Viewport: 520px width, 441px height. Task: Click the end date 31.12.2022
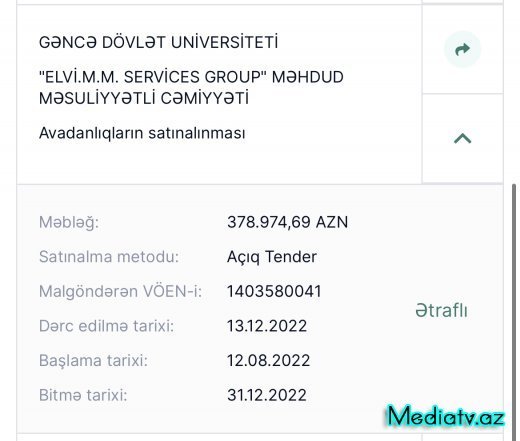[267, 395]
